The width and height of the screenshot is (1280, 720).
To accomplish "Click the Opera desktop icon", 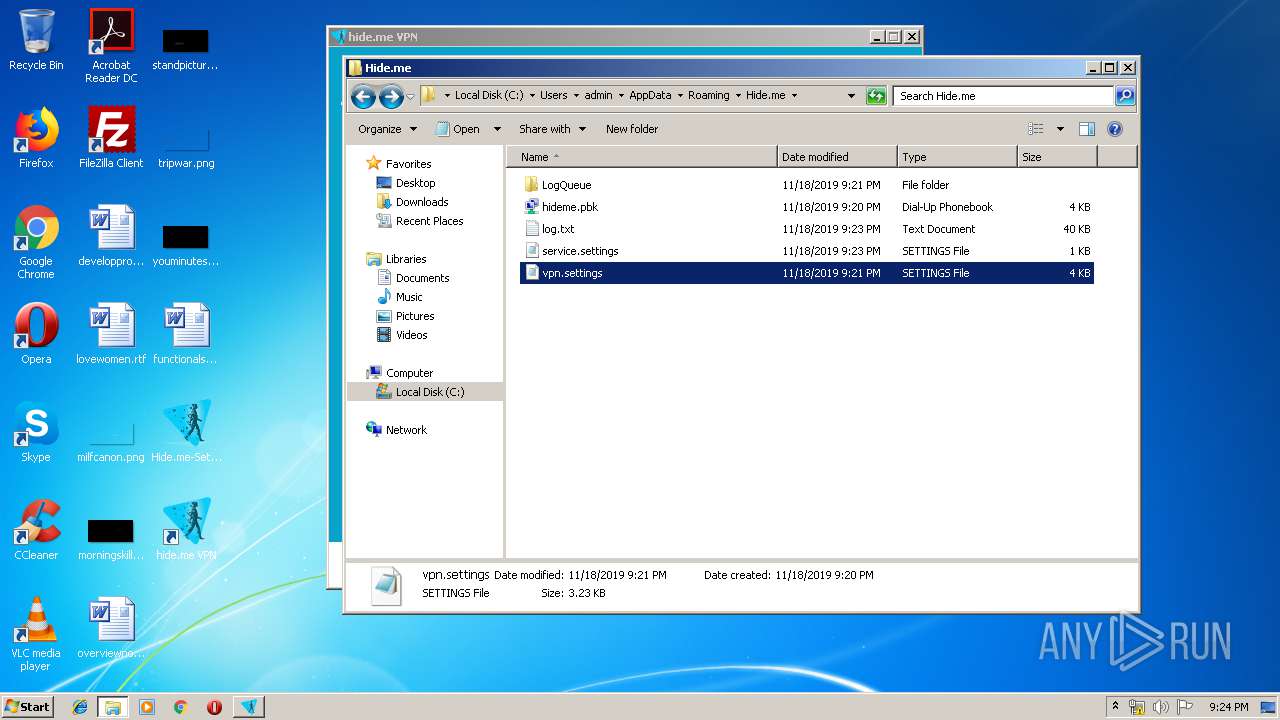I will [x=36, y=334].
